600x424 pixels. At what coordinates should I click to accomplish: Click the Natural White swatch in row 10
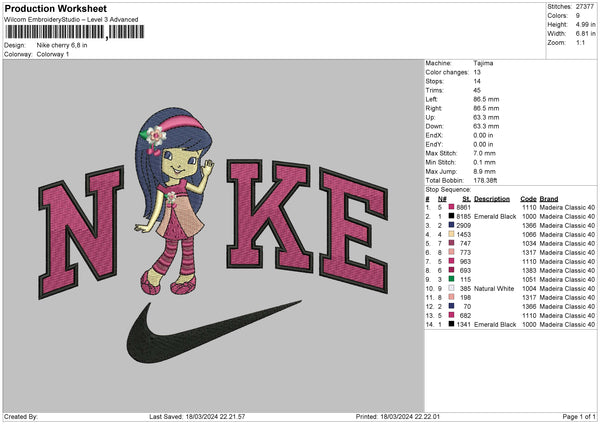click(x=451, y=288)
